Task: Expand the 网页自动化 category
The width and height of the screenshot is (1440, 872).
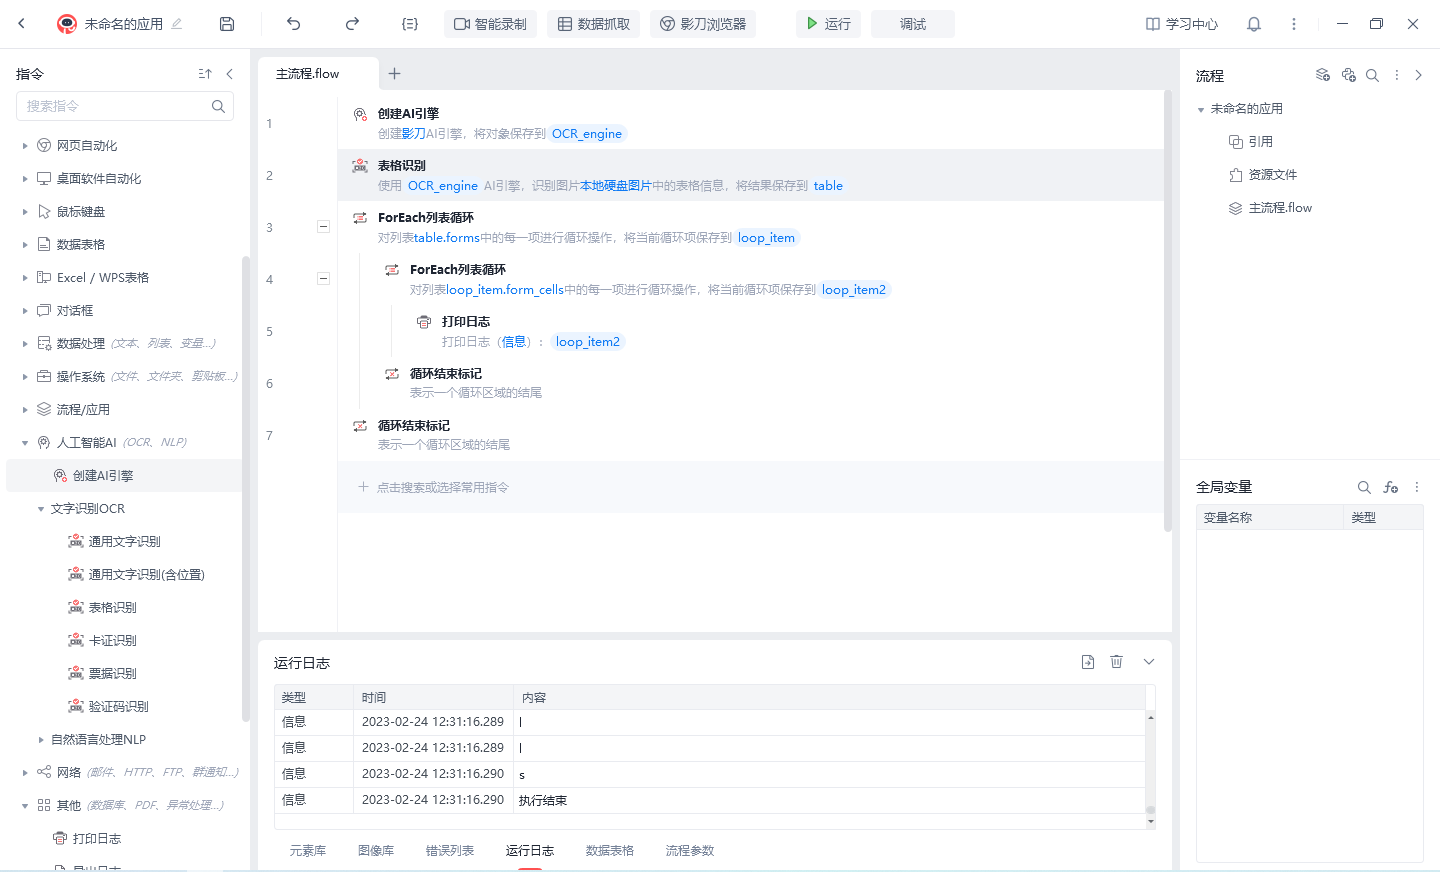Action: pyautogui.click(x=25, y=146)
